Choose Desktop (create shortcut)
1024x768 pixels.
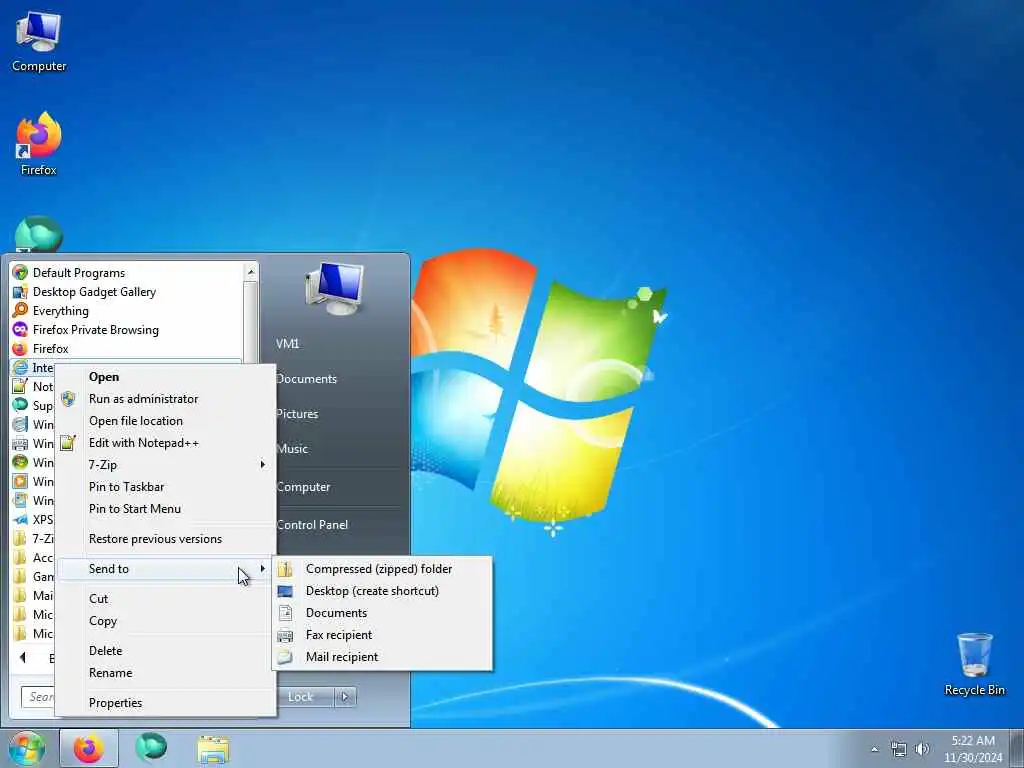tap(382, 591)
